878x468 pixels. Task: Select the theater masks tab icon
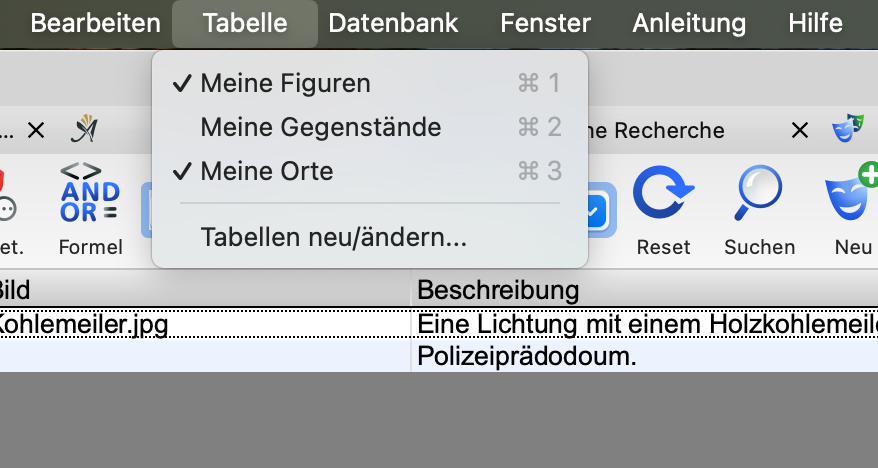pyautogui.click(x=847, y=128)
